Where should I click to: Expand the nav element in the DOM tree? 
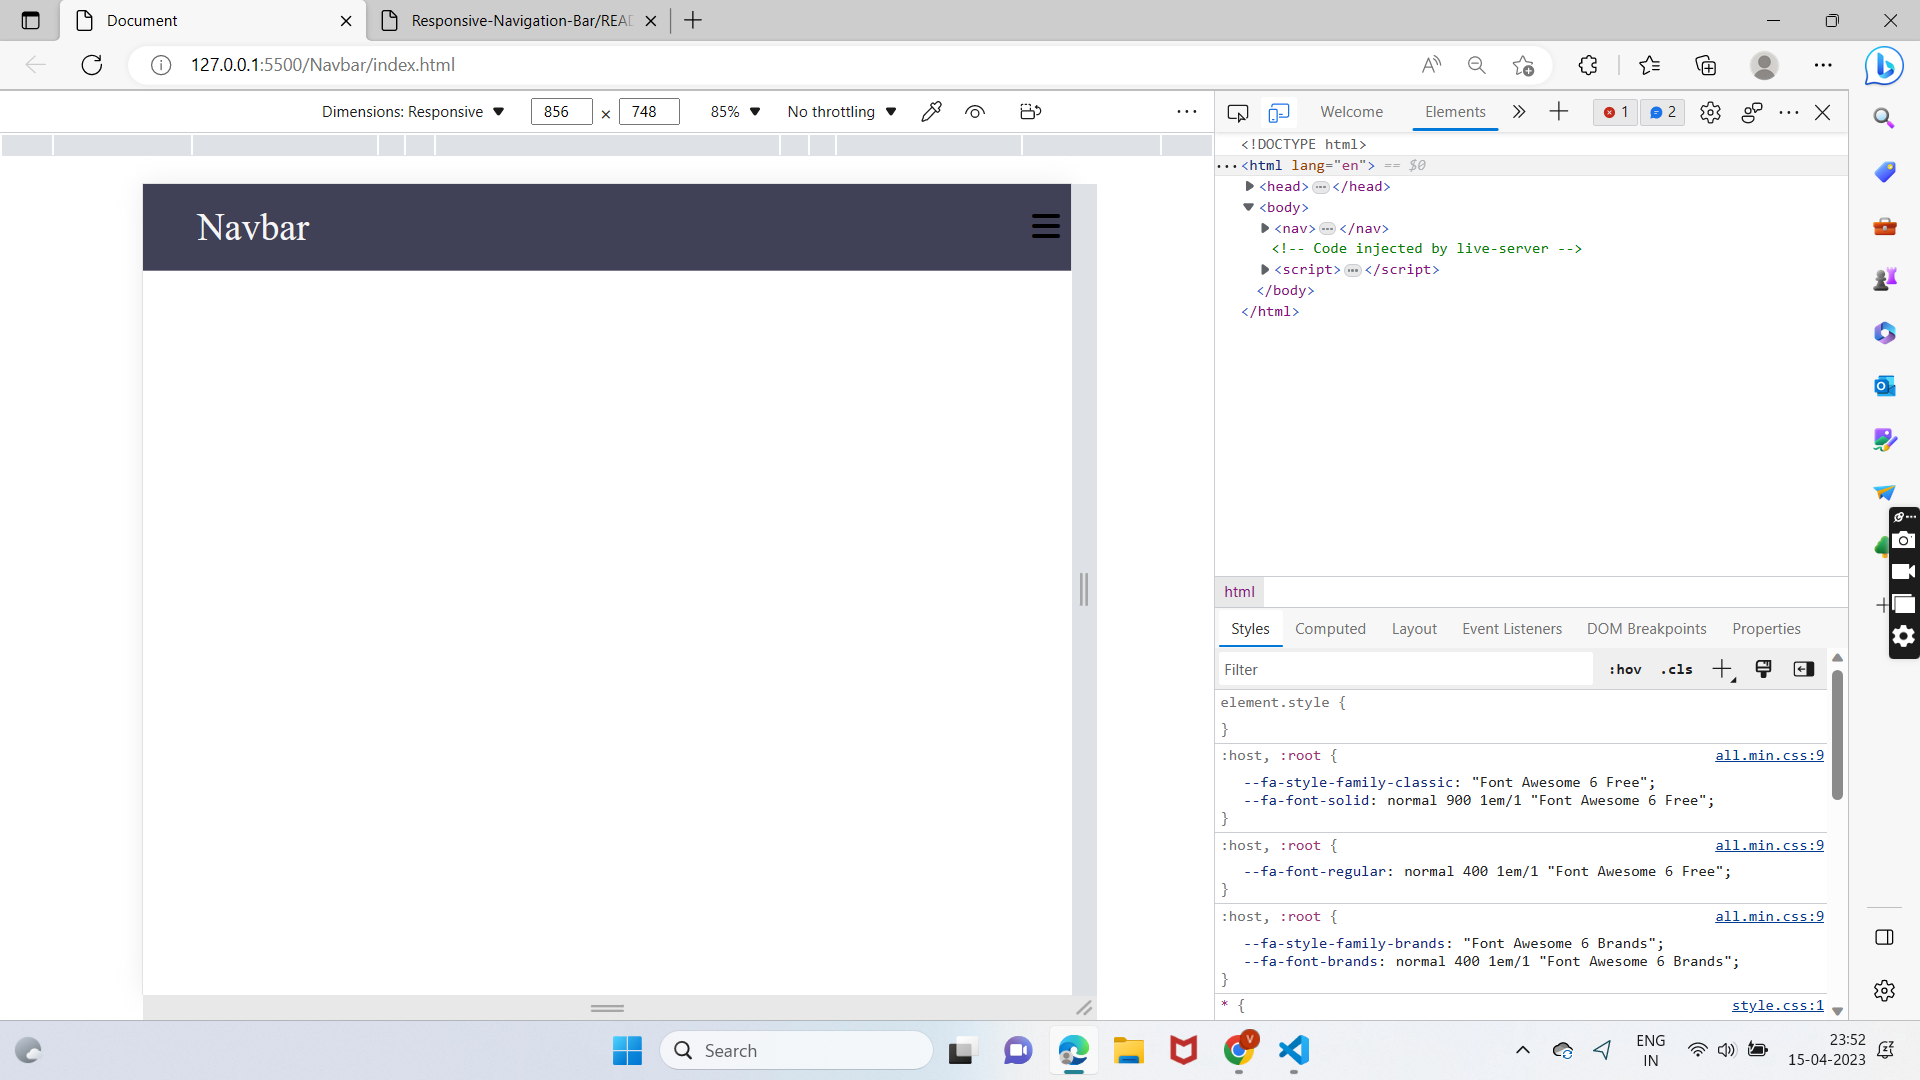(x=1264, y=228)
